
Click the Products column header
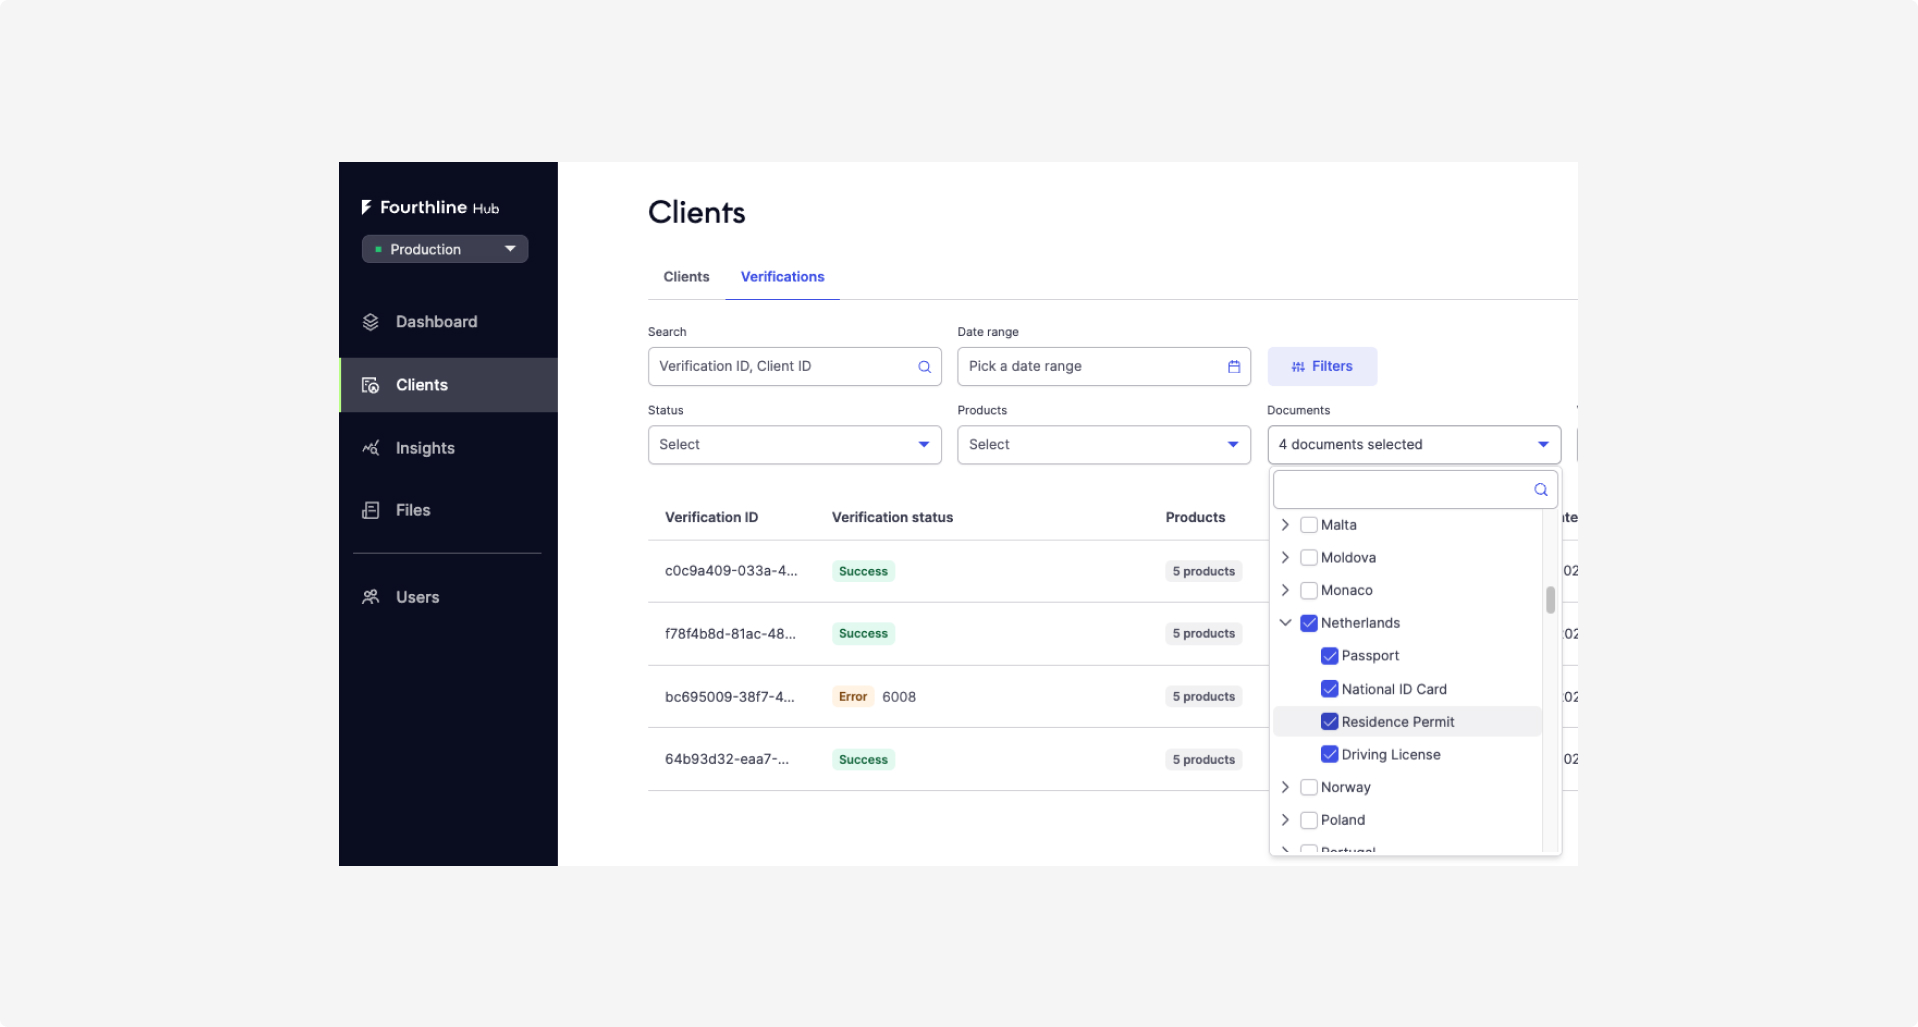tap(1195, 517)
